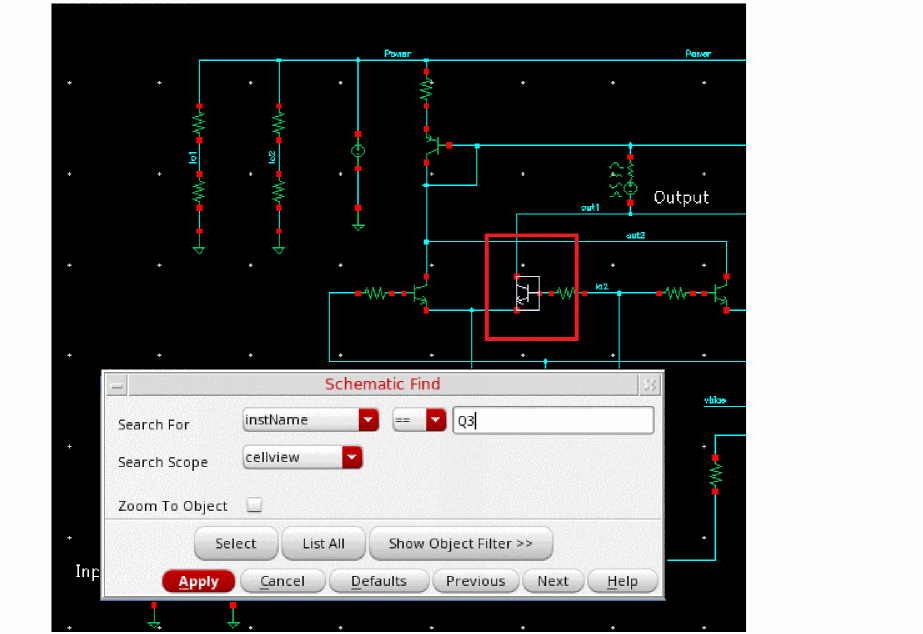
Task: Click the out1 net label
Action: pos(590,207)
